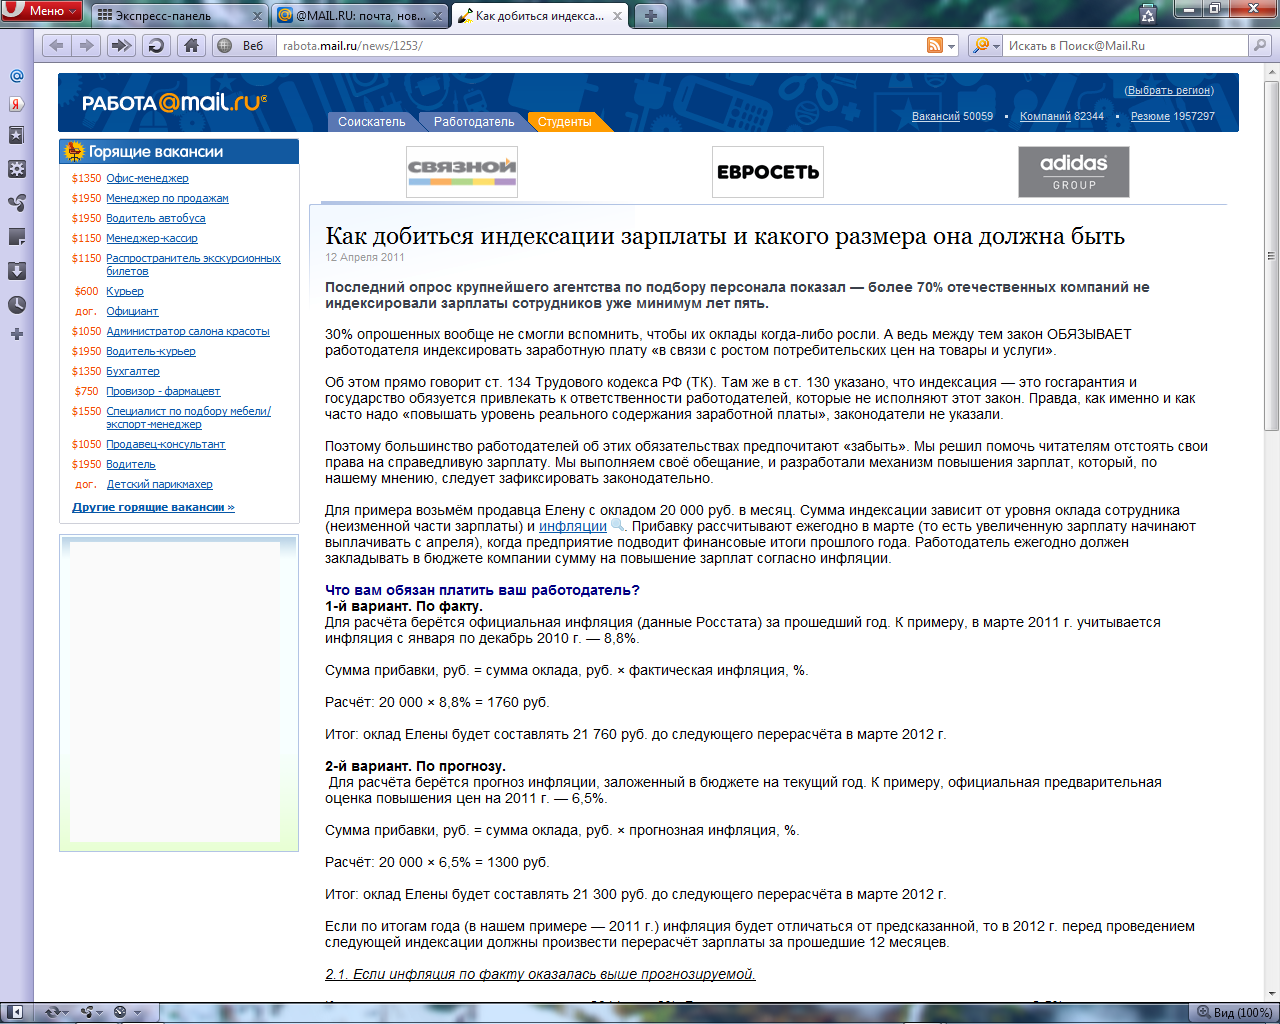Click the Reload page button
1280x1024 pixels.
click(155, 45)
